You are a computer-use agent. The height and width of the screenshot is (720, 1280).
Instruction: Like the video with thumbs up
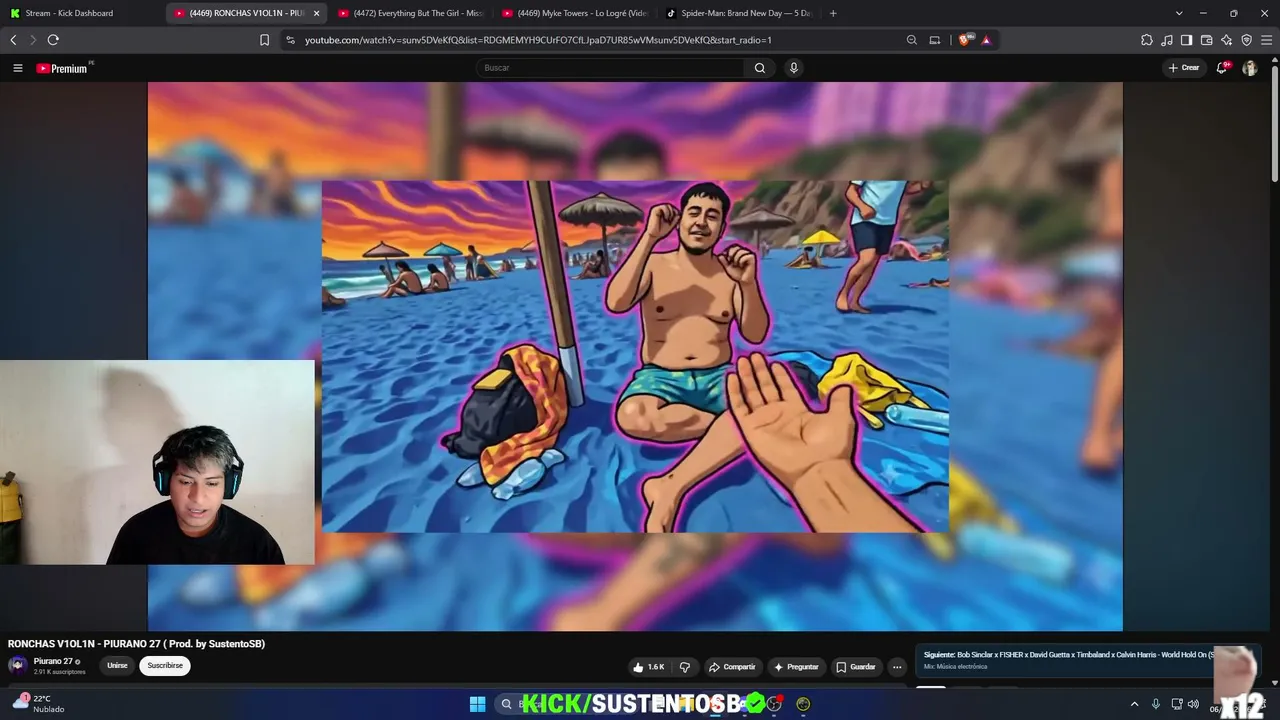(651, 667)
